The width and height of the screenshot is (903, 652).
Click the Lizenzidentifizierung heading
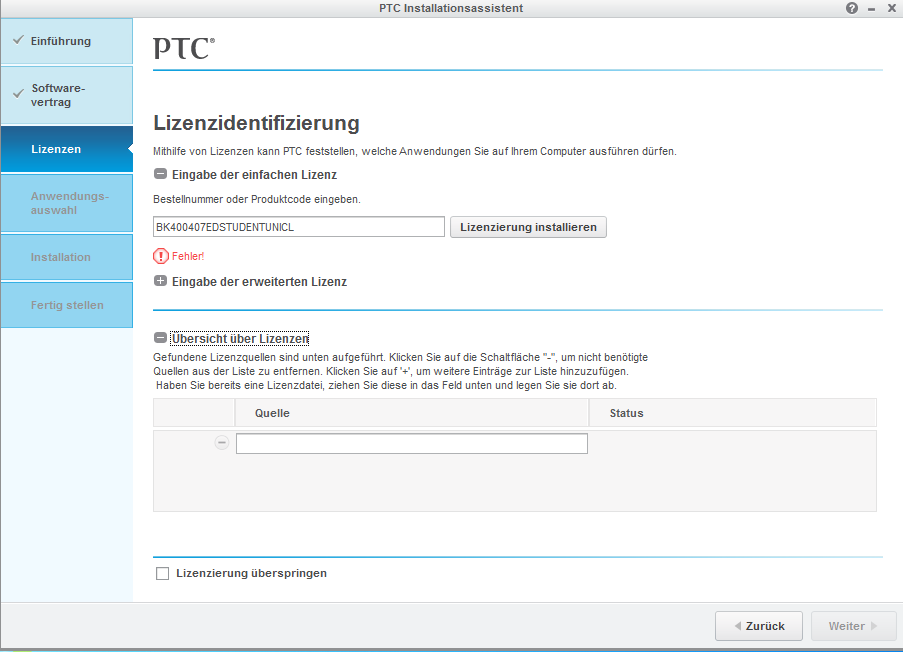256,123
